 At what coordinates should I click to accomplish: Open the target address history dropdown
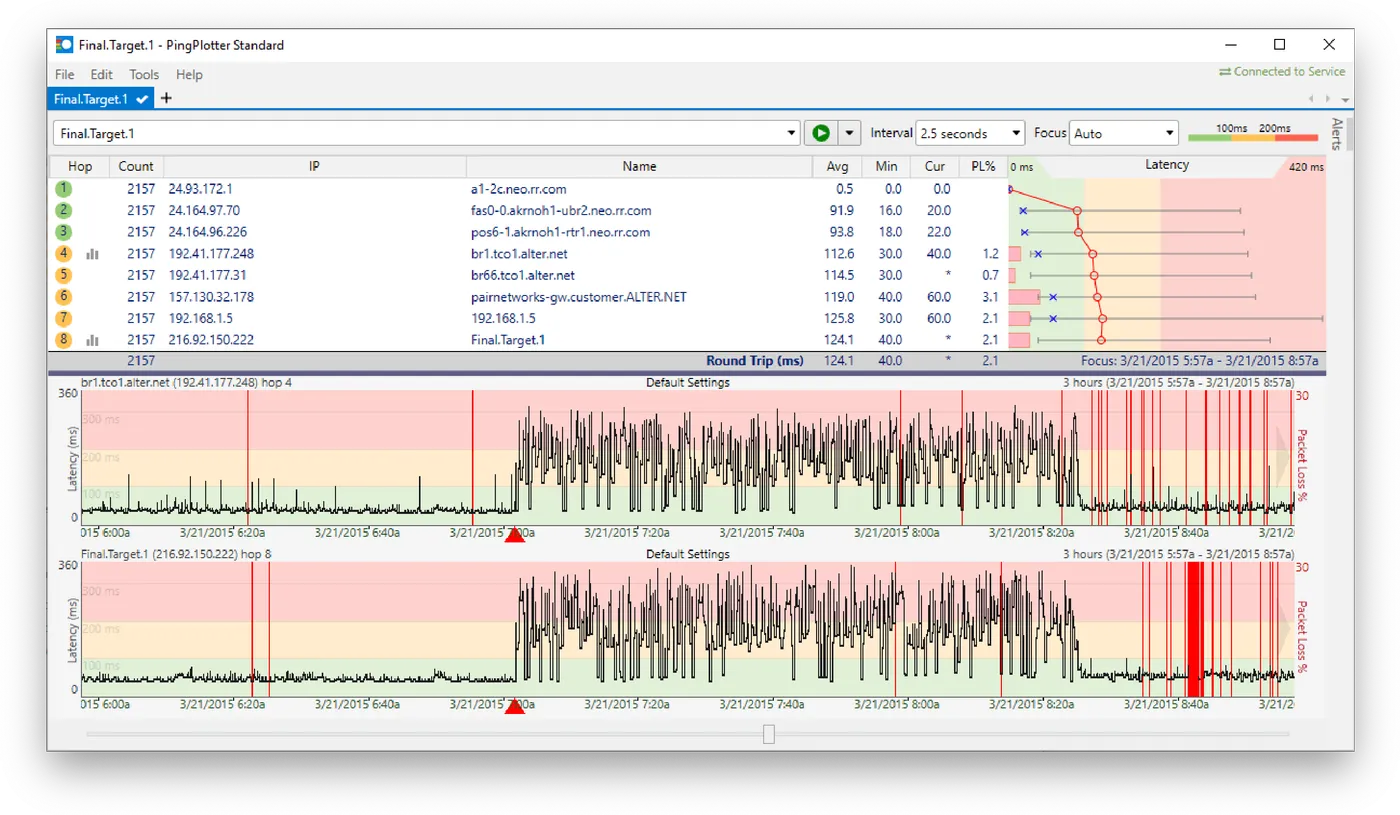791,133
